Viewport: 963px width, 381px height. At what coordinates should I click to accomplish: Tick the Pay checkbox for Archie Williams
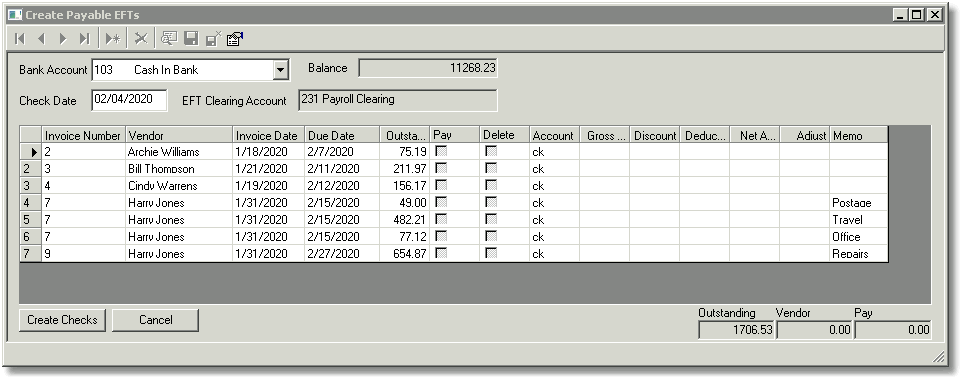tap(440, 151)
